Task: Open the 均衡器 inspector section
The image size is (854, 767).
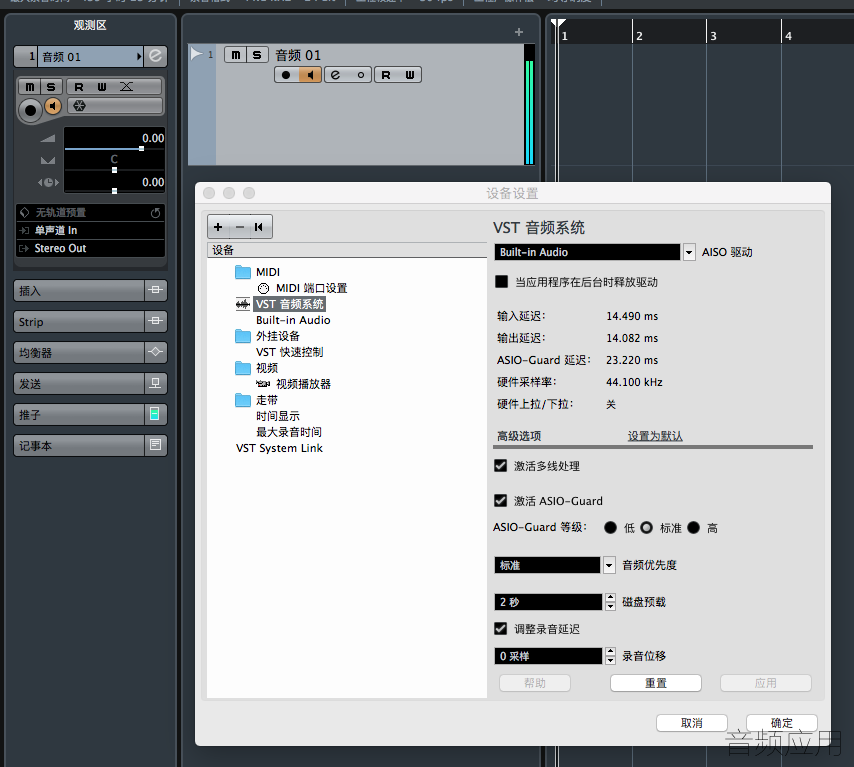Action: [79, 352]
